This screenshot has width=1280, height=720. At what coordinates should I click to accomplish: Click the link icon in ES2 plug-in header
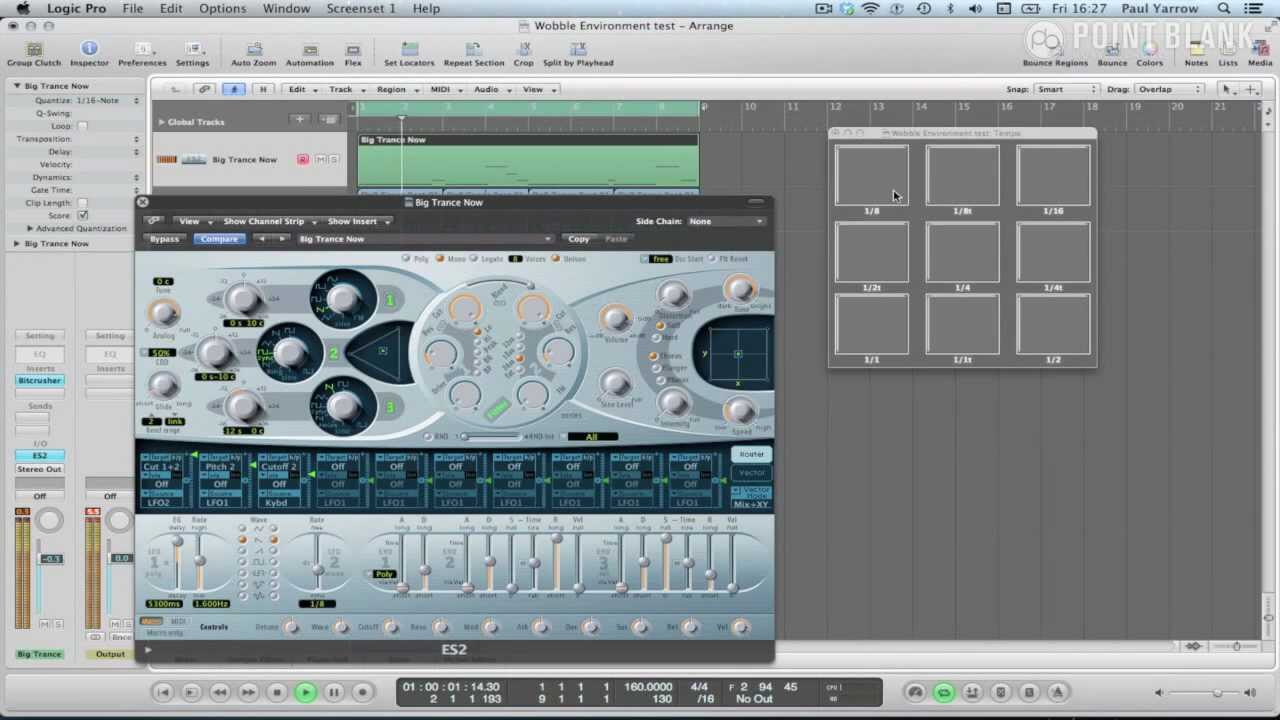[x=153, y=221]
